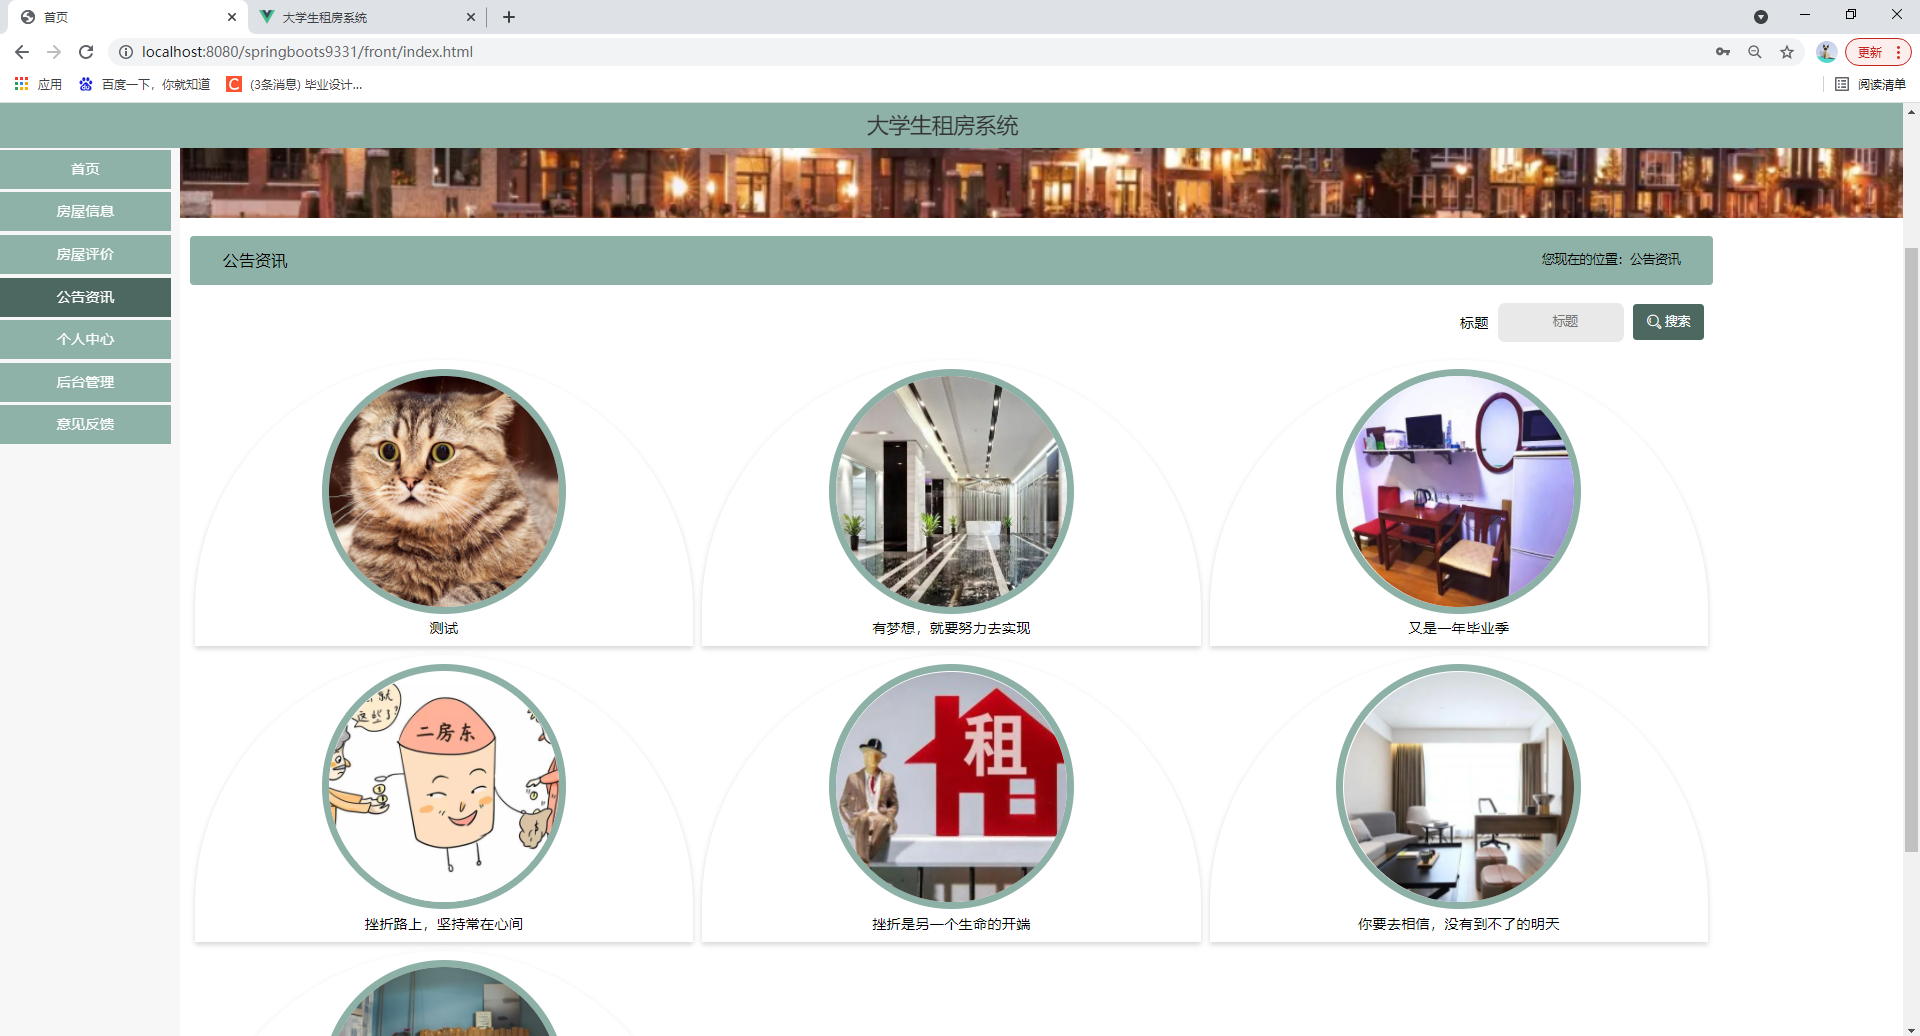Image resolution: width=1920 pixels, height=1036 pixels.
Task: Open the red 租 house thumbnail
Action: [x=951, y=786]
